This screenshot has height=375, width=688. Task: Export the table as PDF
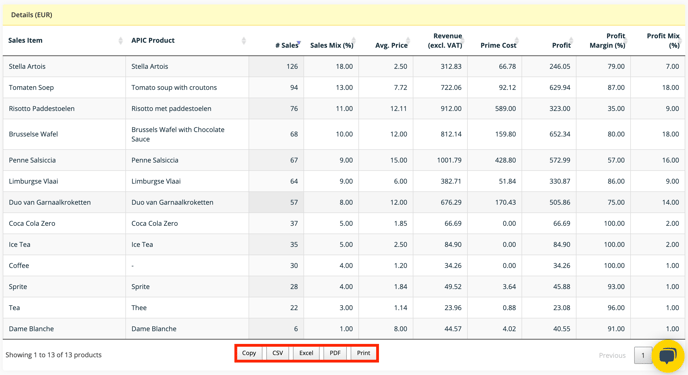point(335,353)
